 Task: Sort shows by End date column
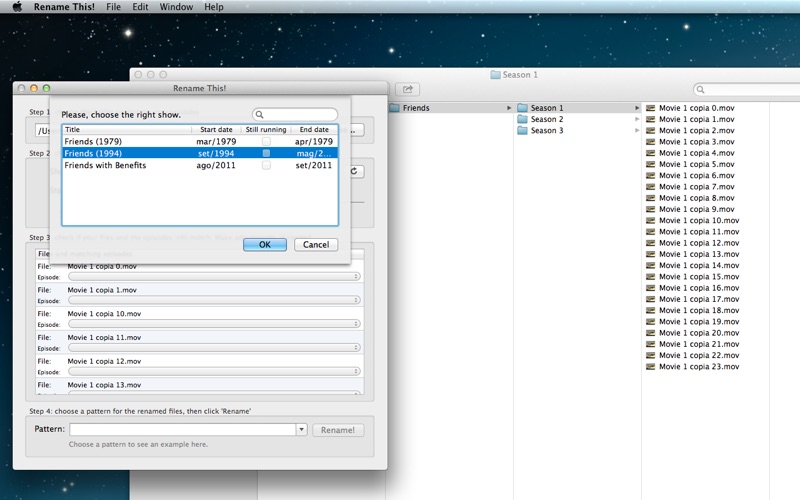click(x=314, y=130)
